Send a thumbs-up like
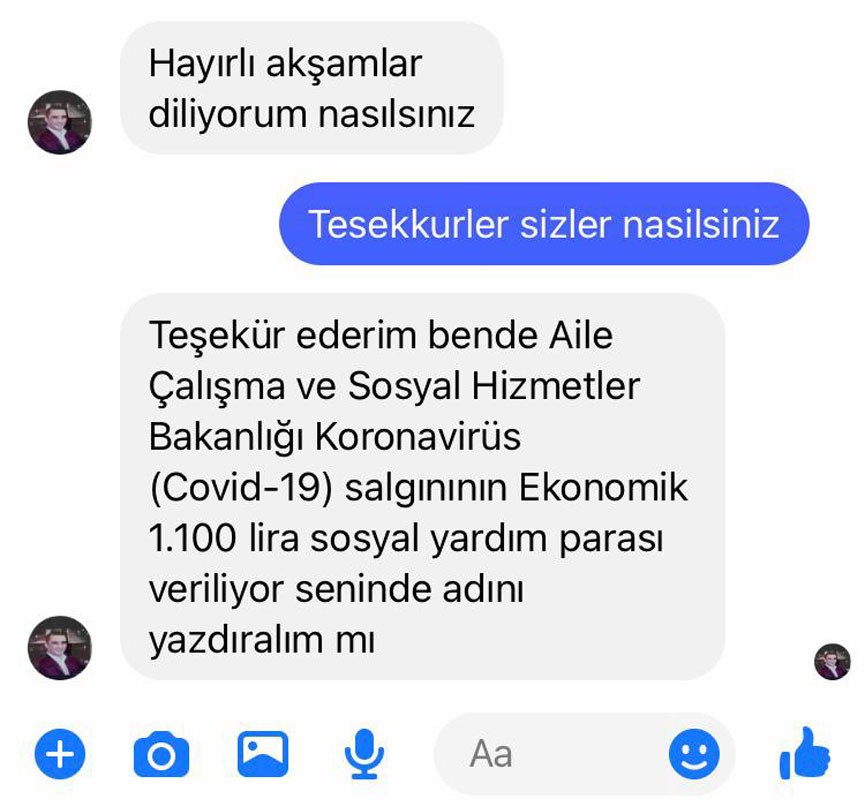 pyautogui.click(x=805, y=754)
